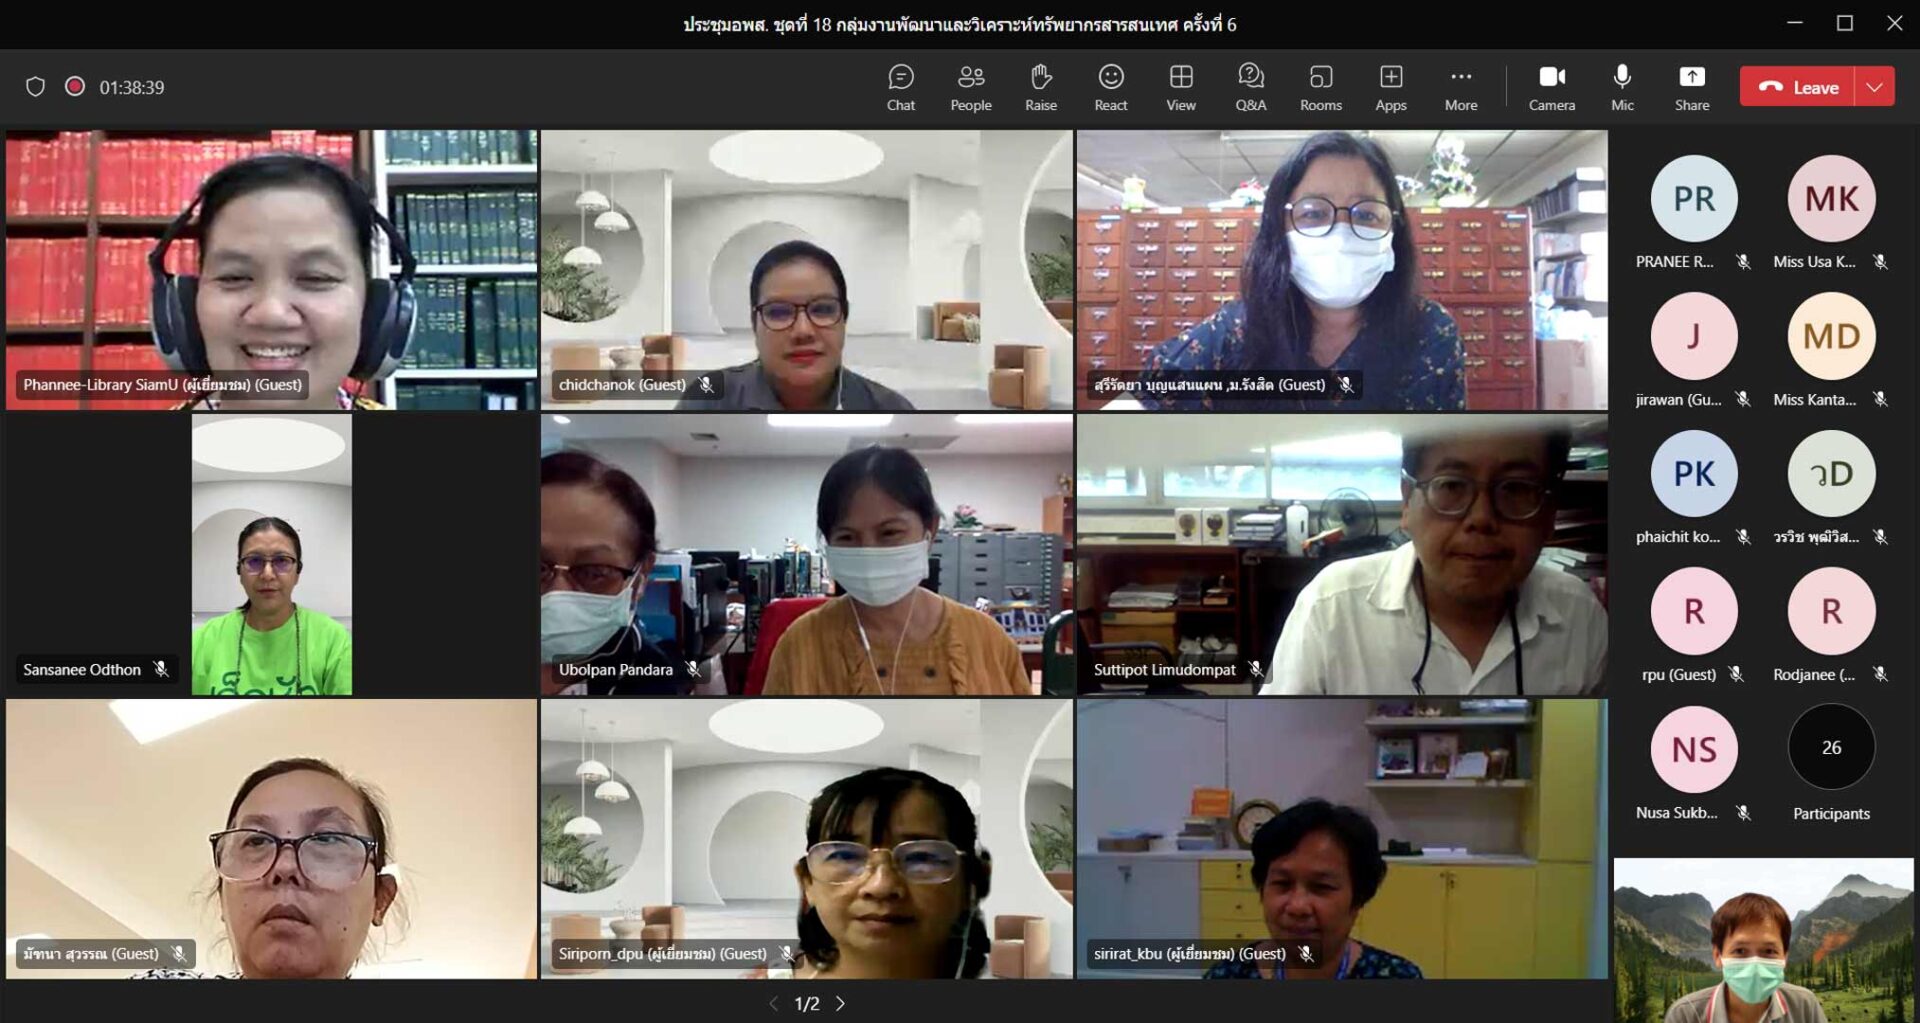
Task: Go to previous page of video gallery
Action: pyautogui.click(x=773, y=1003)
